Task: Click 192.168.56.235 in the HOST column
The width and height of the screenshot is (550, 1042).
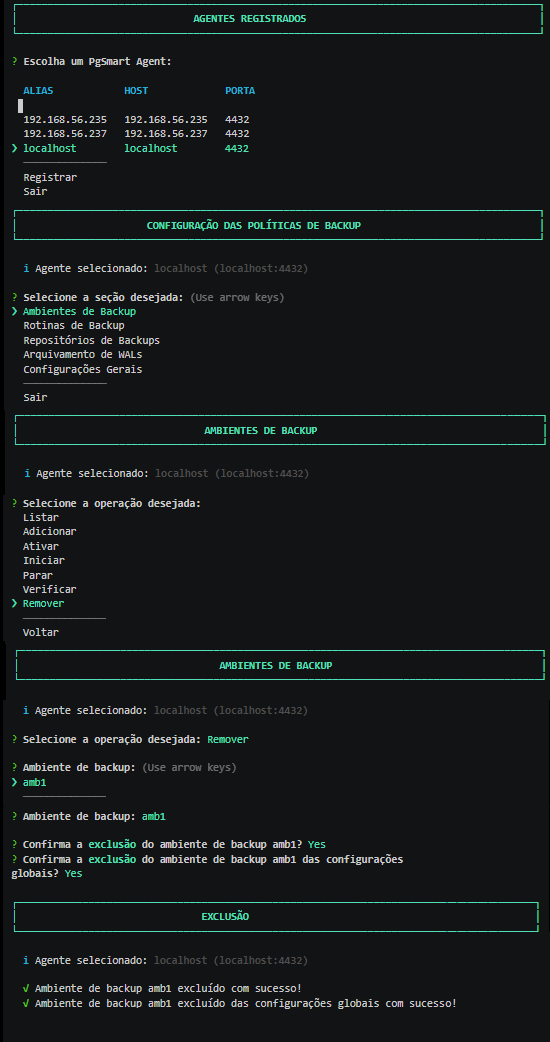Action: click(166, 120)
